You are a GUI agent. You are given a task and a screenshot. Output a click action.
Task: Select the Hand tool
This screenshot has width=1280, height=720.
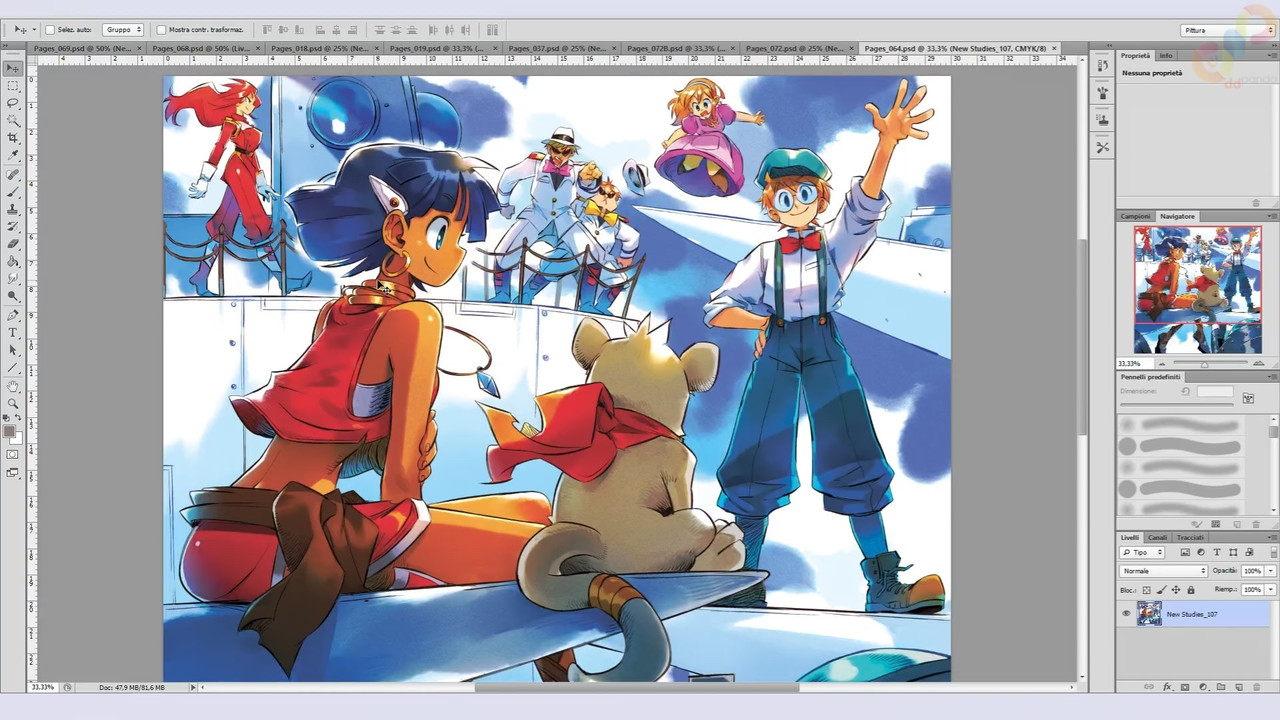(x=13, y=386)
